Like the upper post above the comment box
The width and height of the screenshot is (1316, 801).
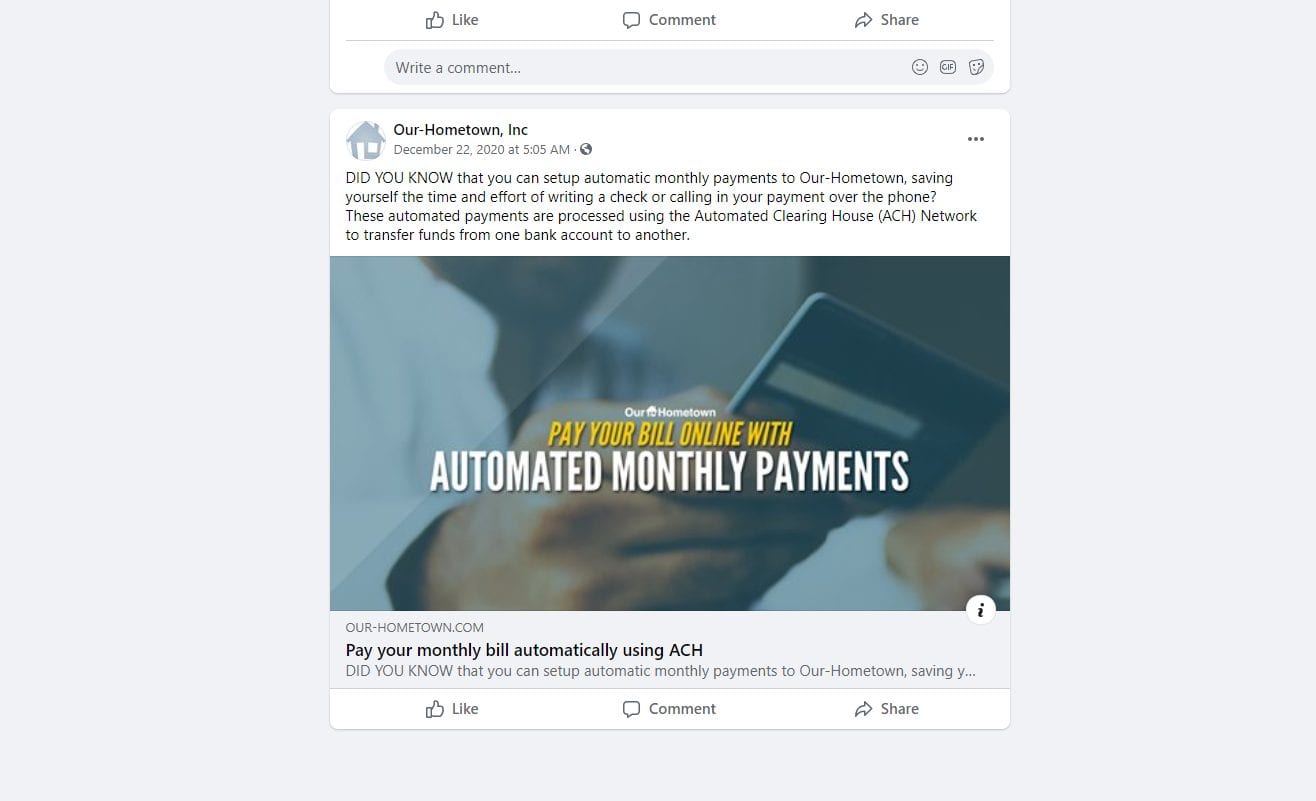click(x=452, y=20)
